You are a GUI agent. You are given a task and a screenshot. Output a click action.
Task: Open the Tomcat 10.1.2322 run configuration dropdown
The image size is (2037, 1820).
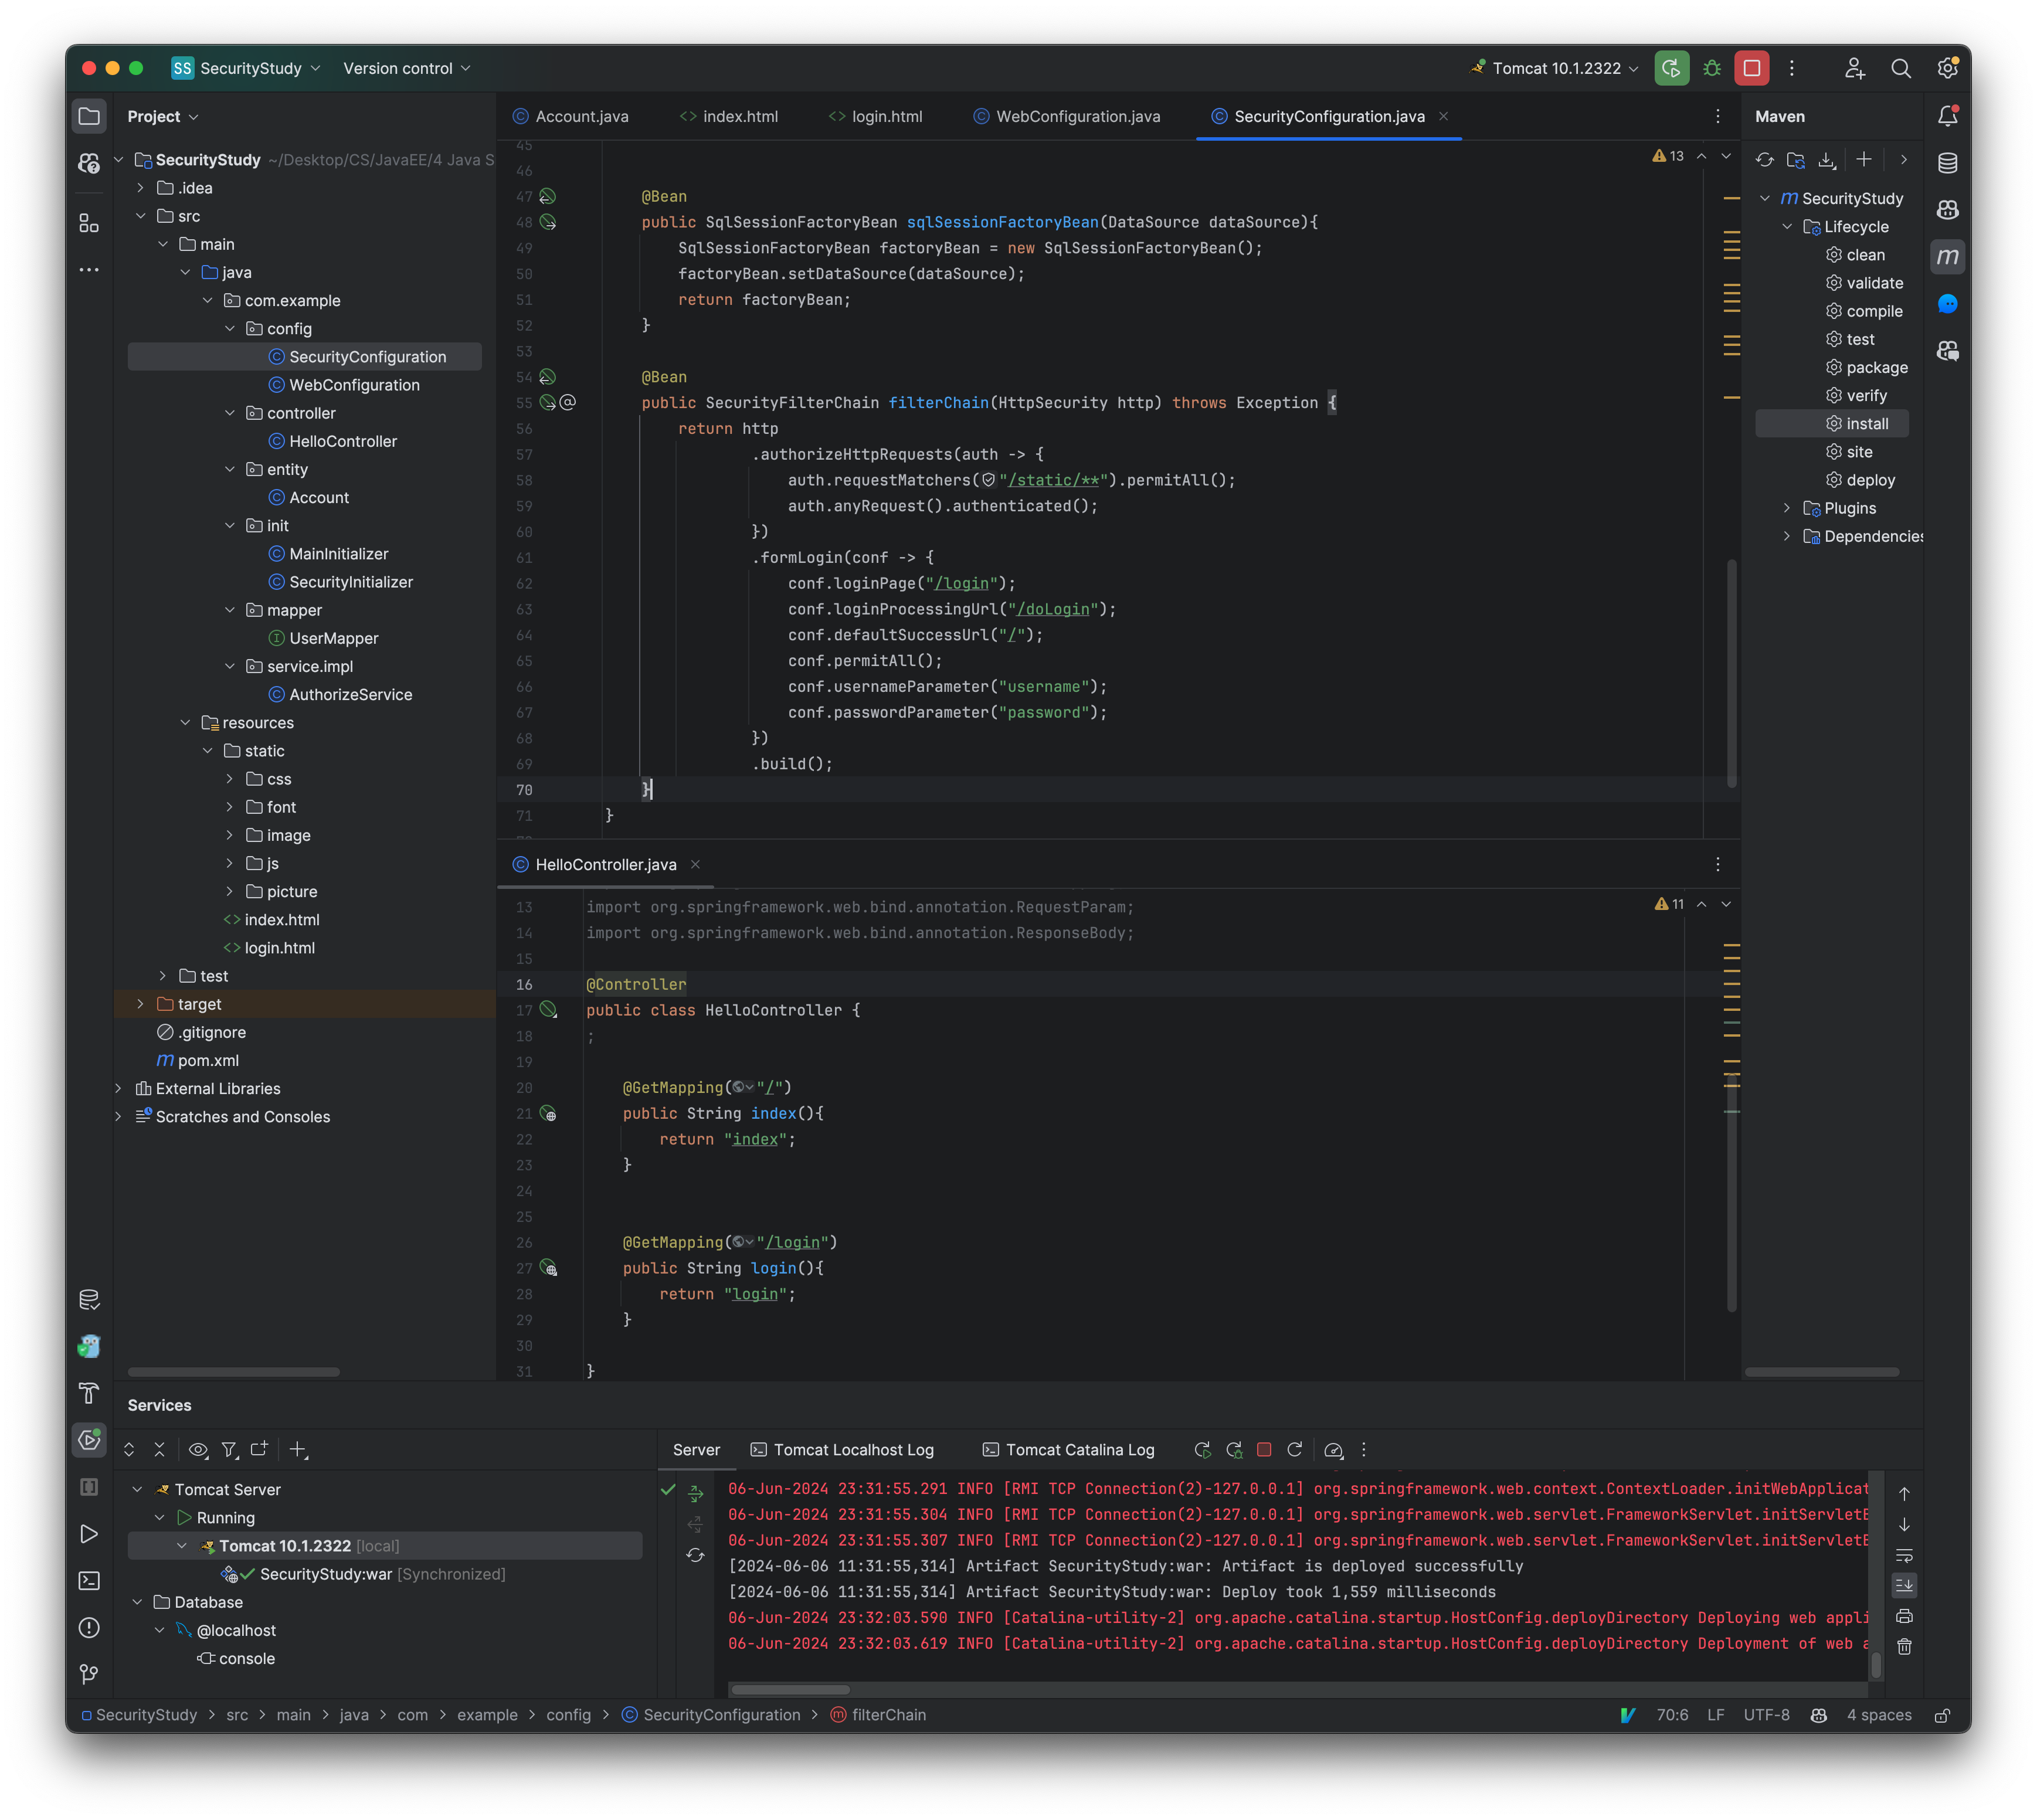coord(1553,68)
